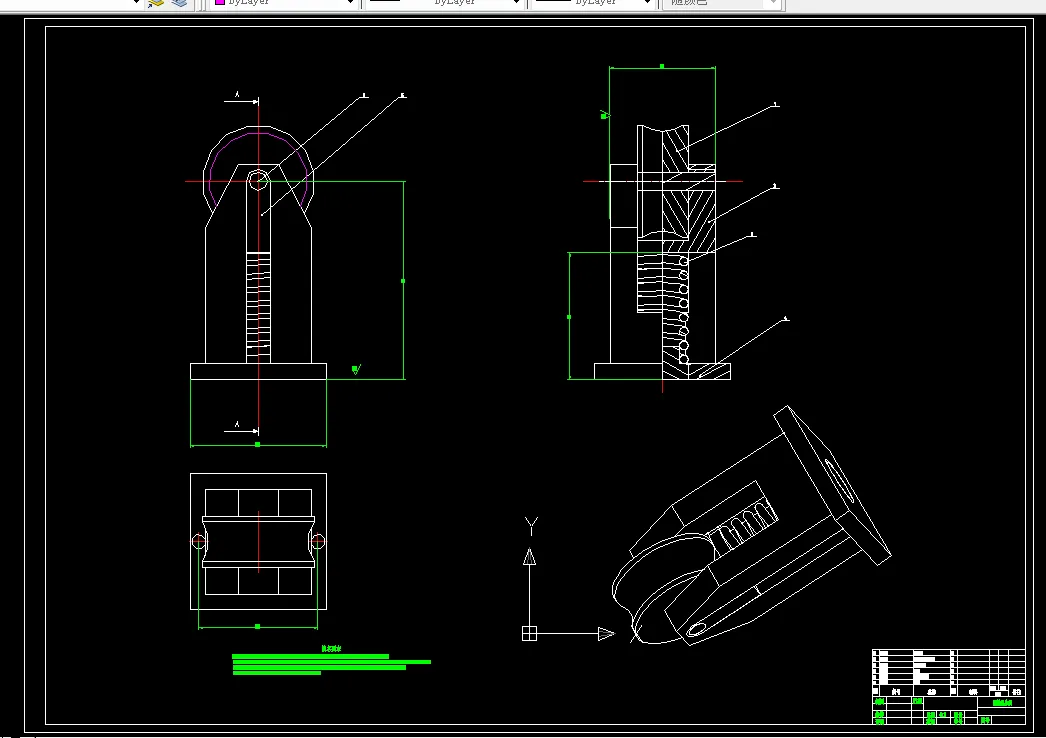This screenshot has height=738, width=1046.
Task: Select the lower section arrow labeled A
Action: (241, 429)
